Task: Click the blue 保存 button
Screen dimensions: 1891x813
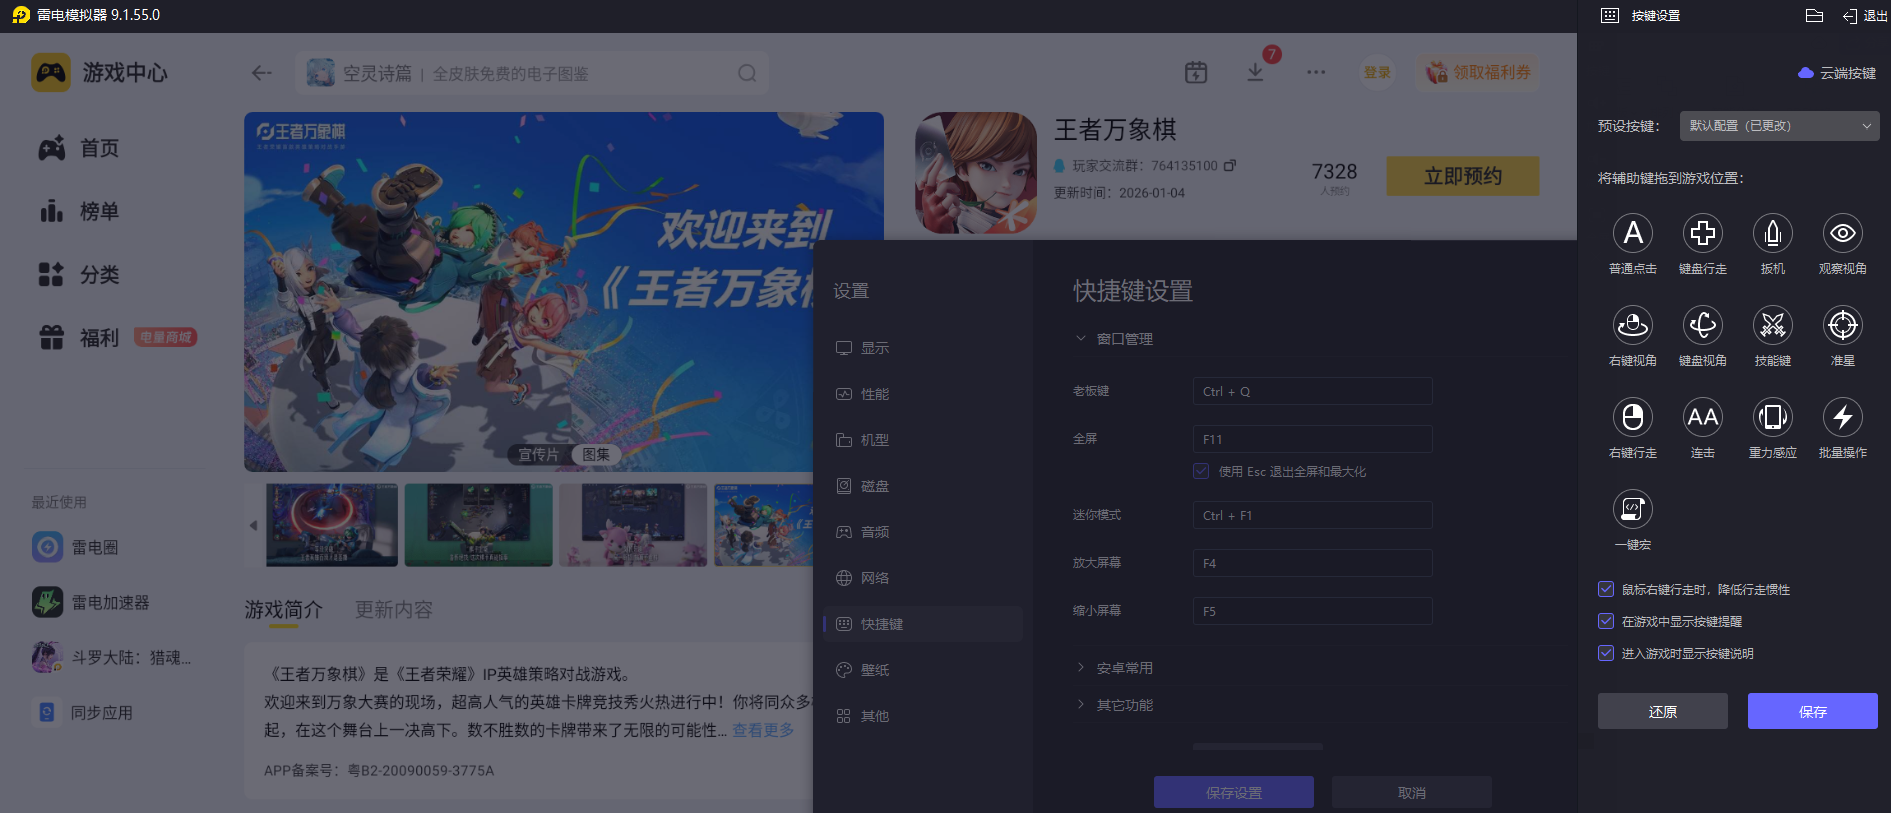Action: [1813, 711]
